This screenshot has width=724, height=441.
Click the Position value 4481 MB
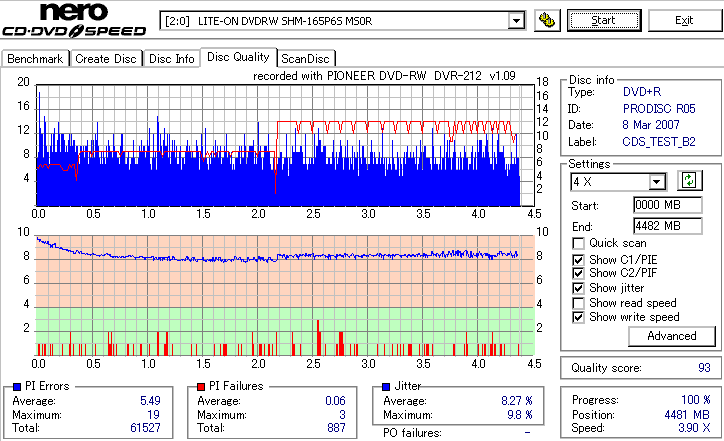687,415
